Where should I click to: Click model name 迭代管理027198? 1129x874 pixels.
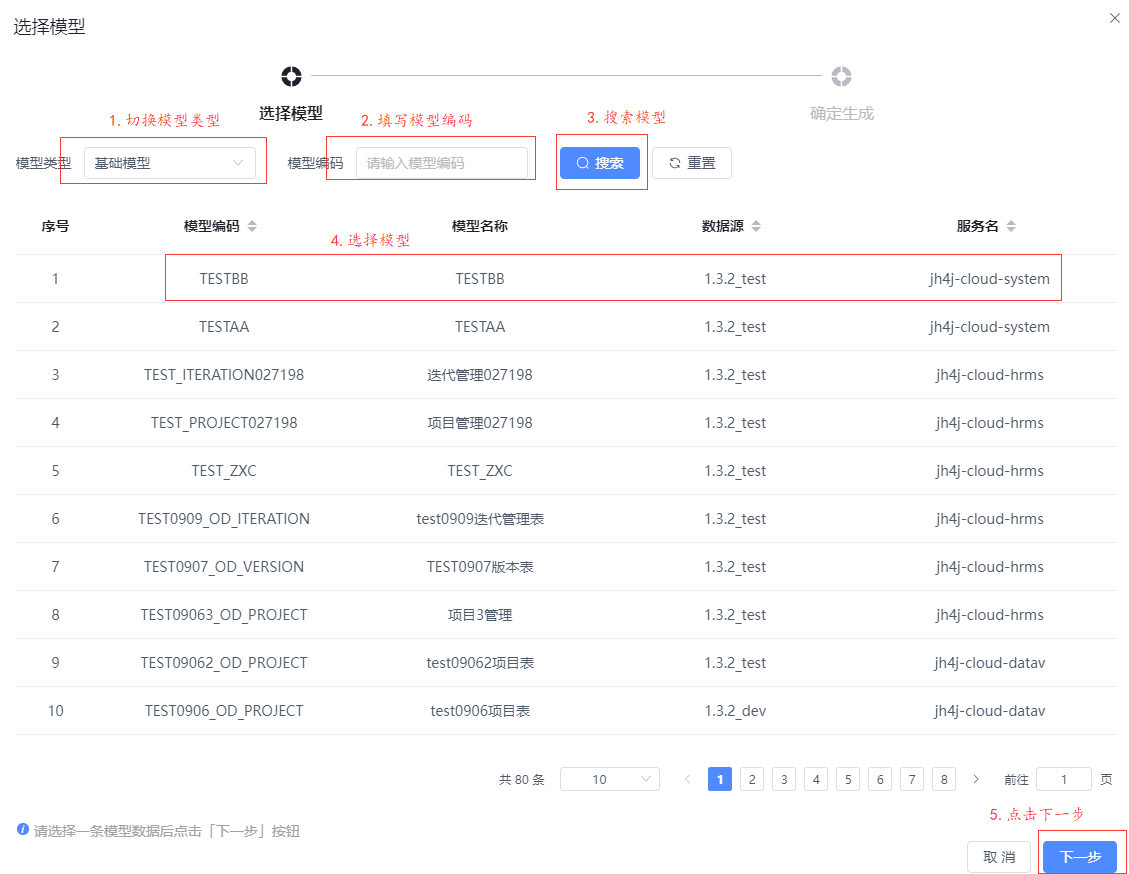480,374
